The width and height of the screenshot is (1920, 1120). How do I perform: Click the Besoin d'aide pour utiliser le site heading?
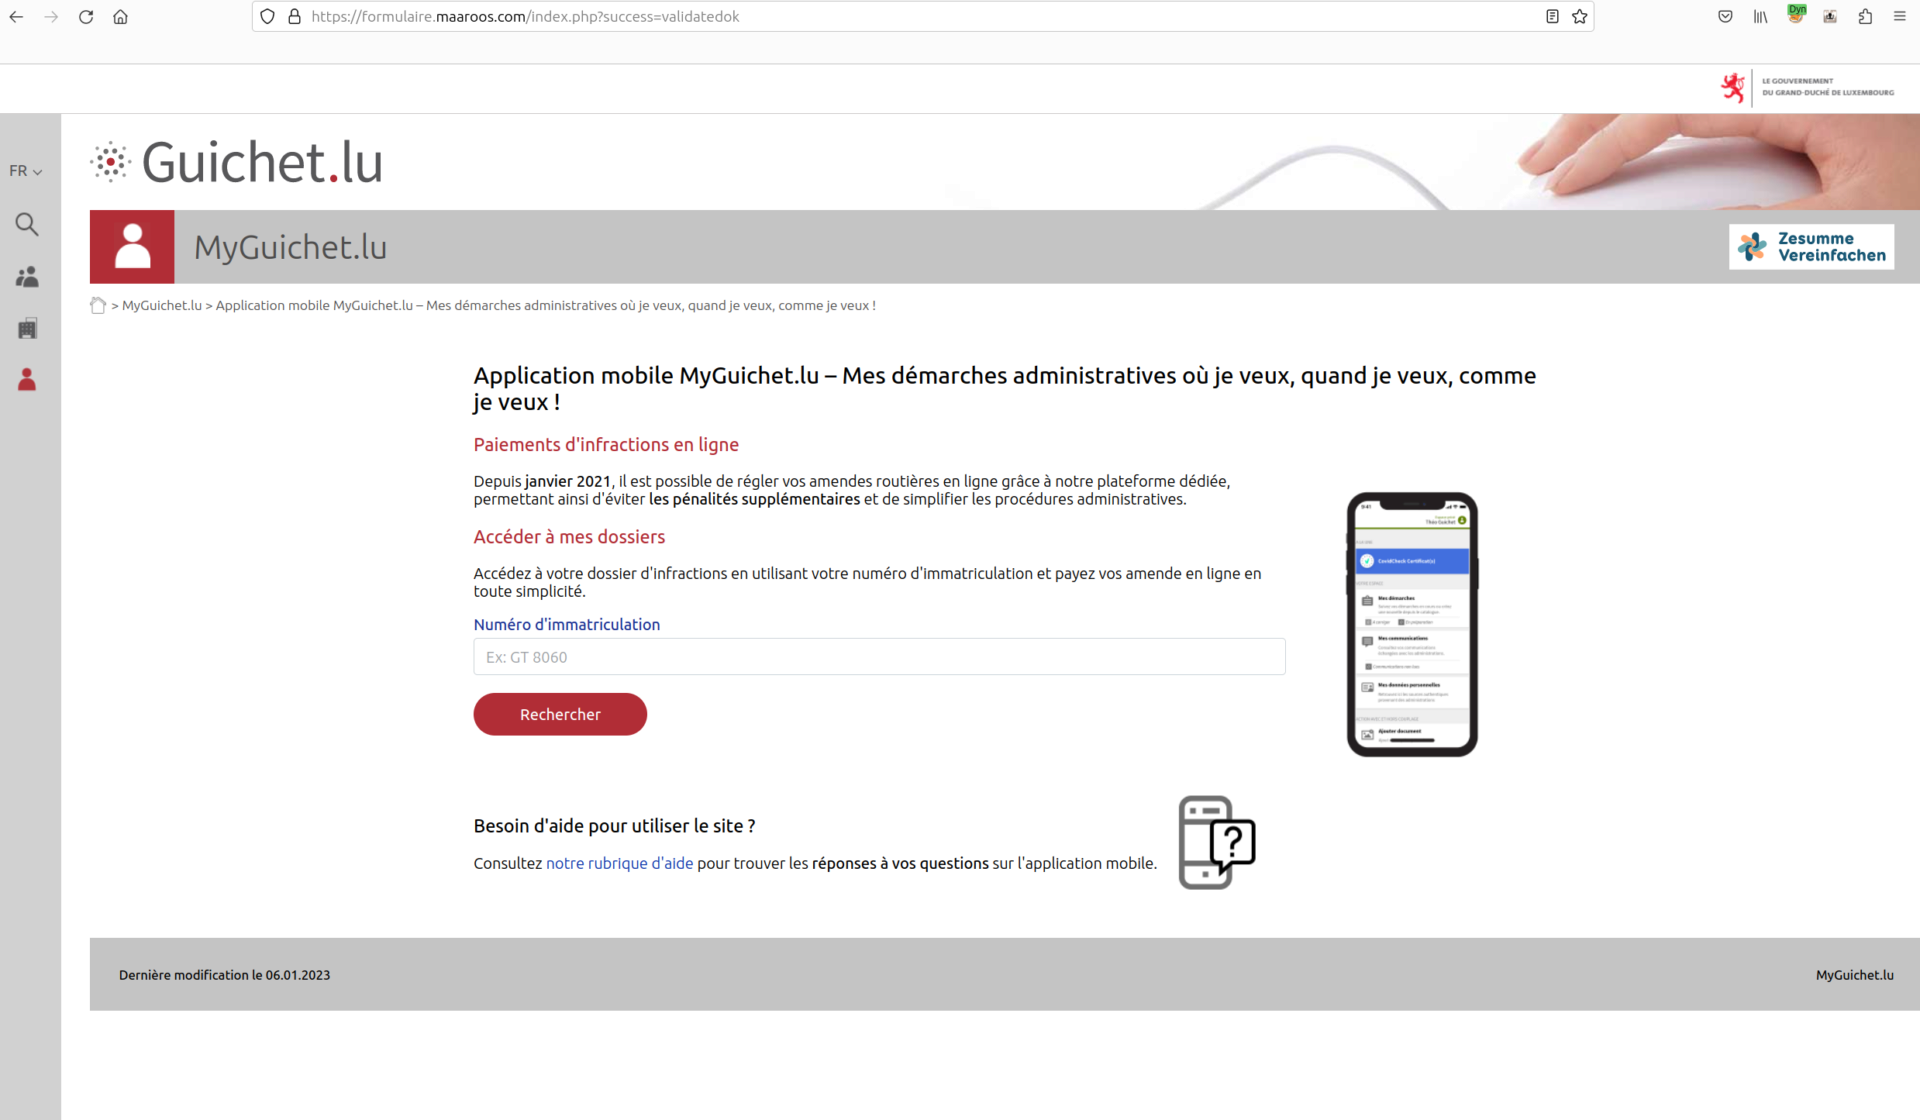click(x=614, y=826)
